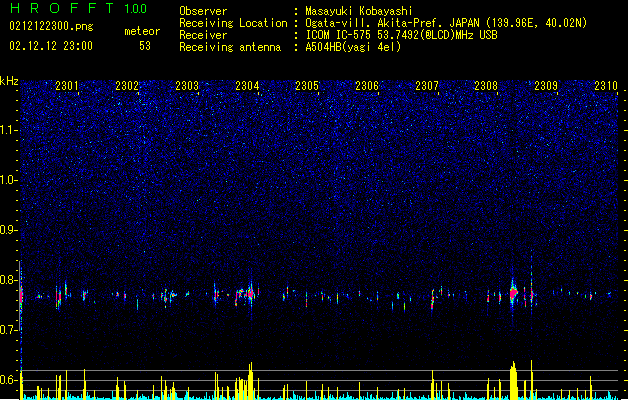This screenshot has width=629, height=400.
Task: Click the Observer field label
Action: 203,11
